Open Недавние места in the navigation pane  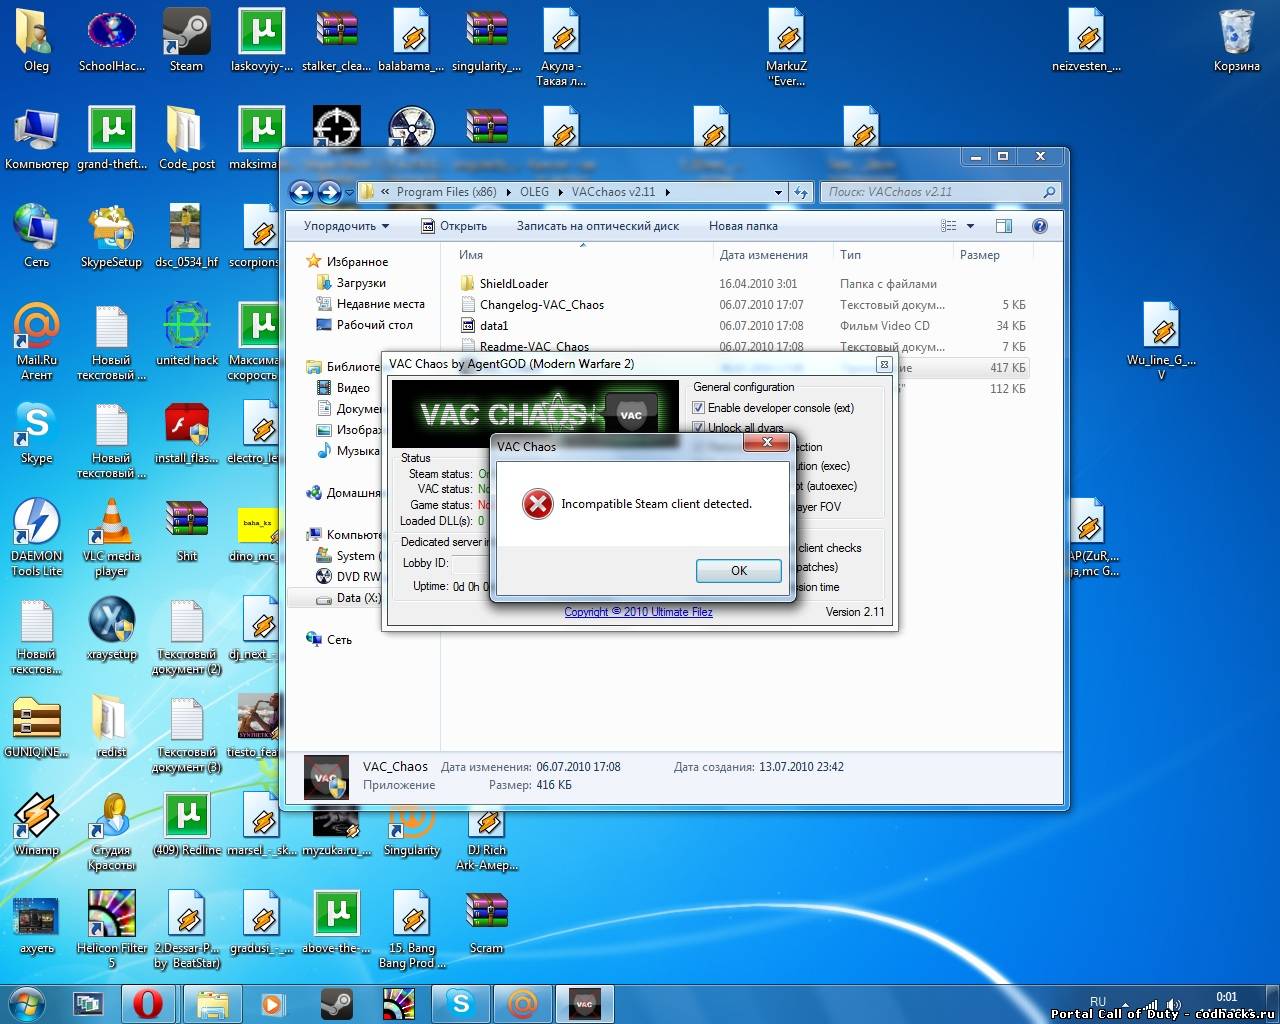[x=380, y=304]
